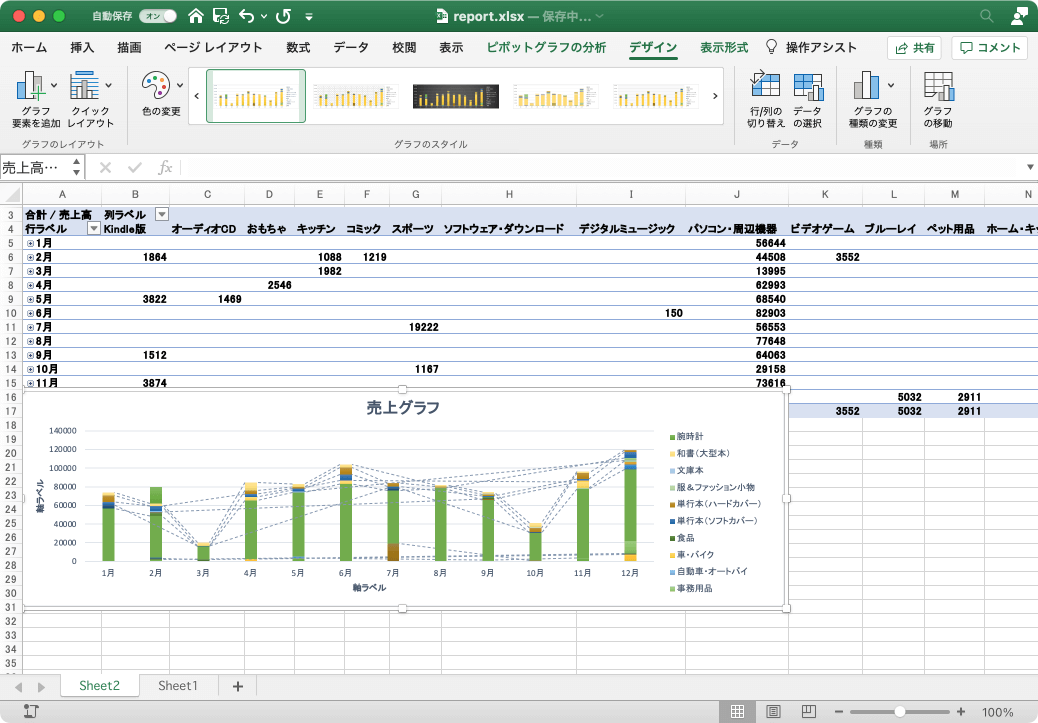Select the dark background chart style
Screen dimensions: 1038x723
point(455,96)
